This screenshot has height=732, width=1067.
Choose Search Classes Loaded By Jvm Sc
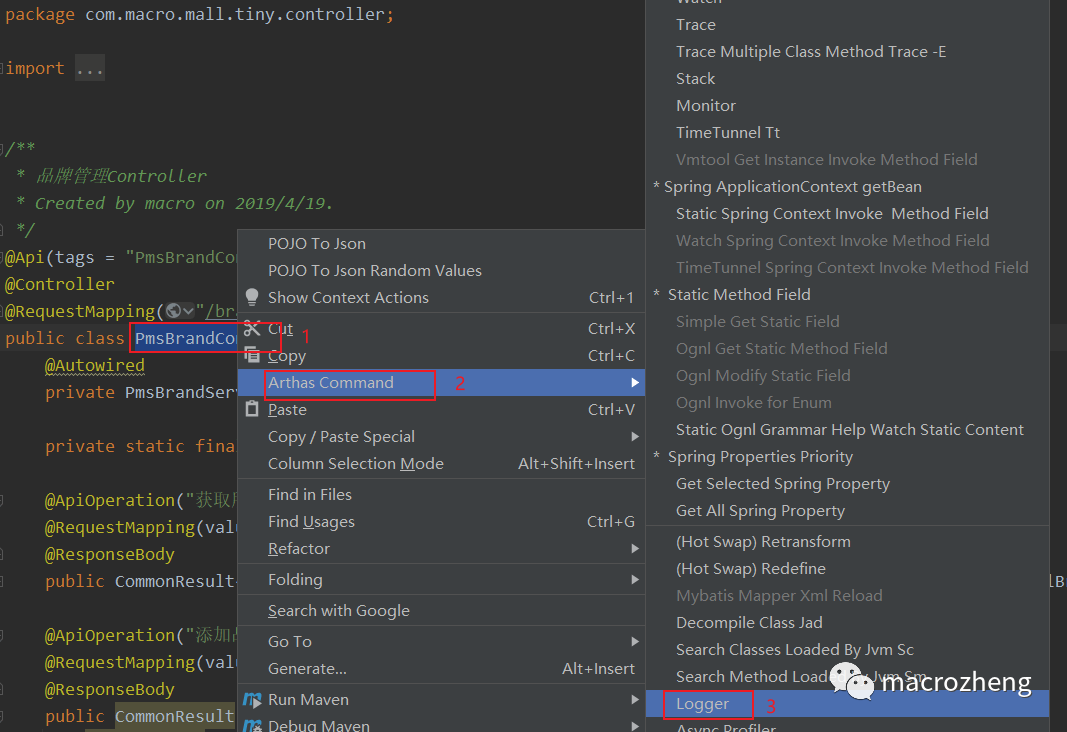(x=847, y=650)
